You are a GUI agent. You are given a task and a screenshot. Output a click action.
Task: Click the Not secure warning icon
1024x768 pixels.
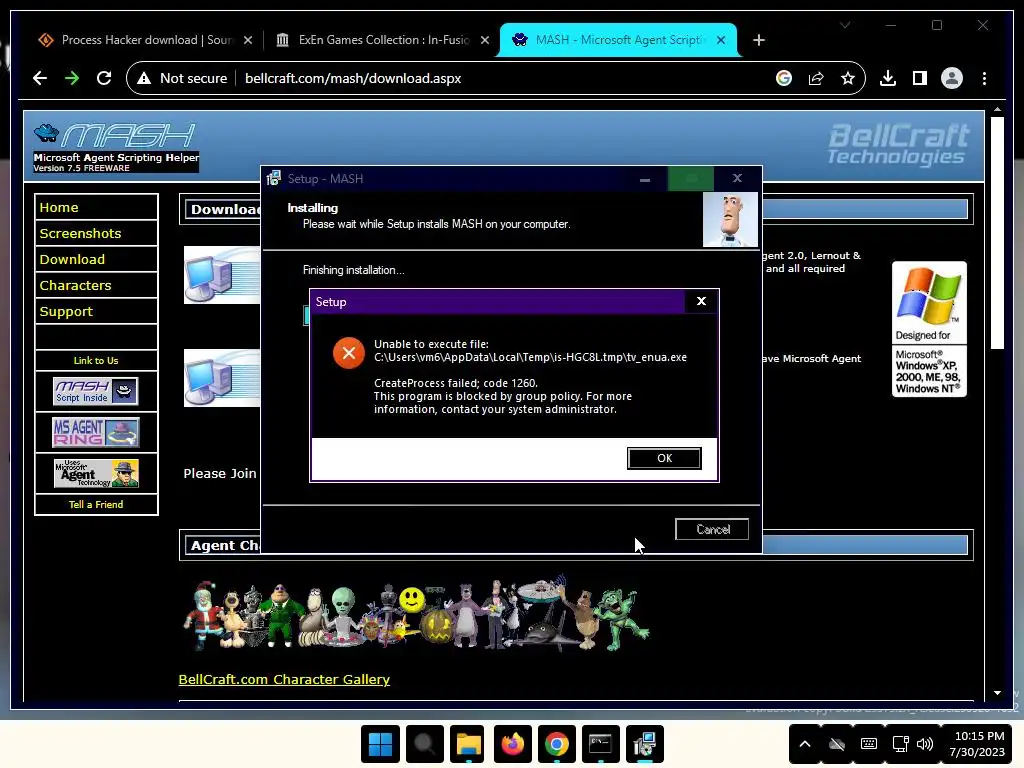tap(144, 78)
